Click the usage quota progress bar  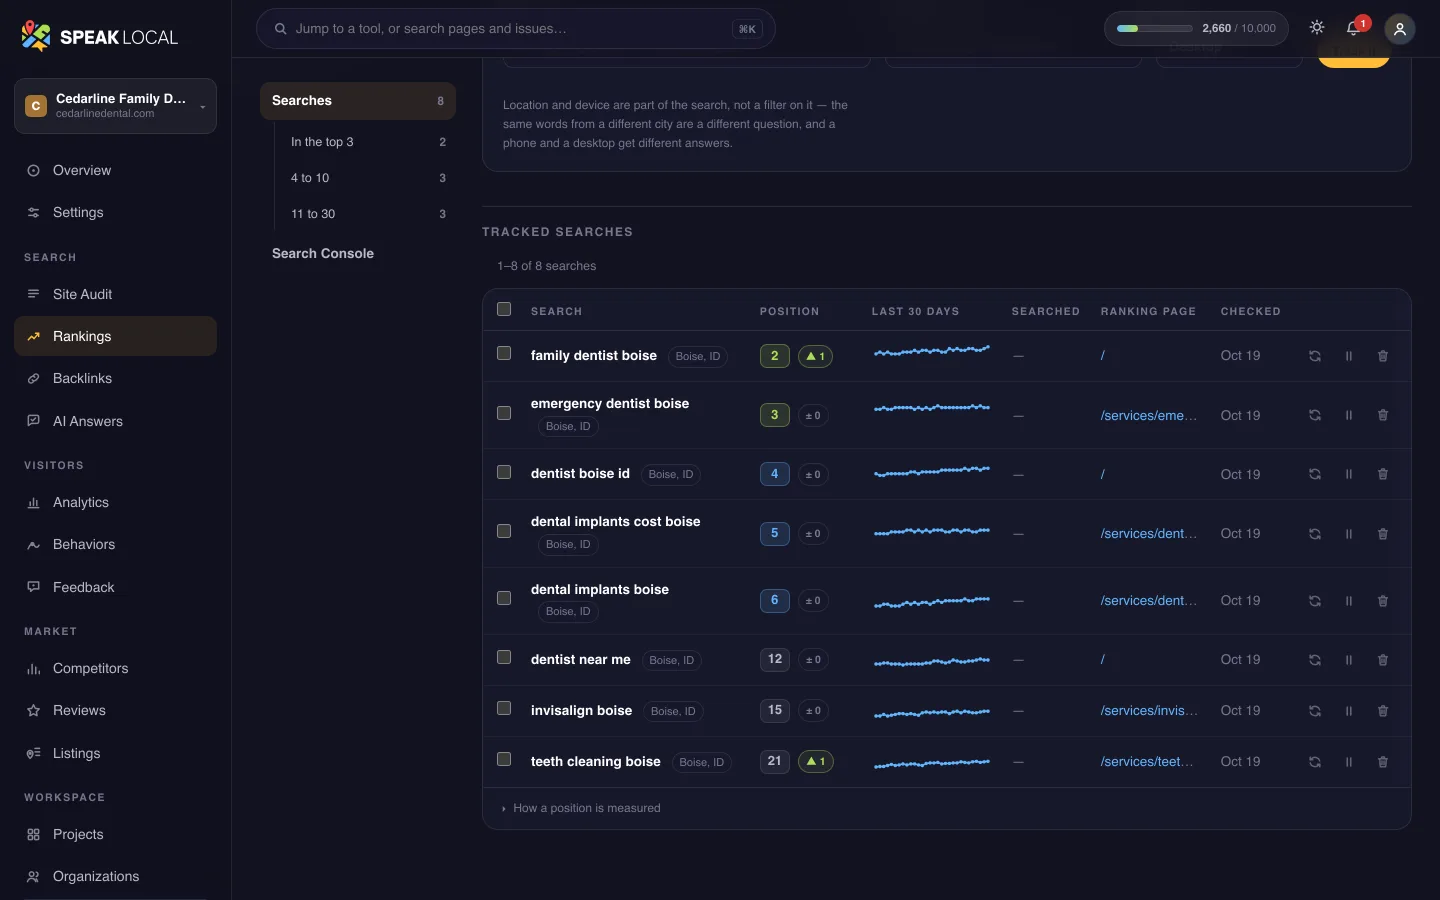click(x=1154, y=29)
